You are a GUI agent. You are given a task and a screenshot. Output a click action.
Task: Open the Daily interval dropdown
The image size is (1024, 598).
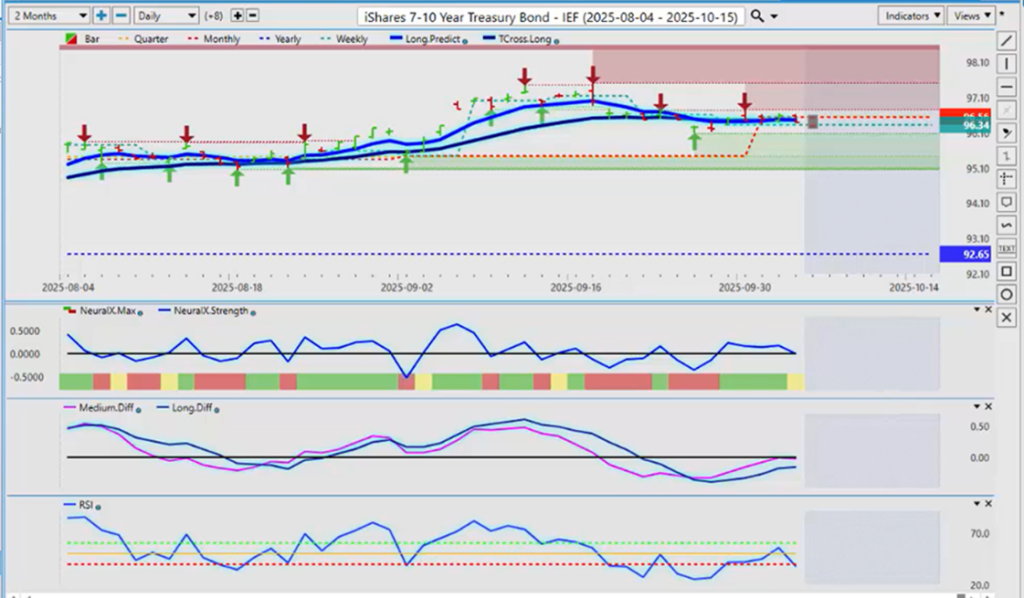point(165,16)
